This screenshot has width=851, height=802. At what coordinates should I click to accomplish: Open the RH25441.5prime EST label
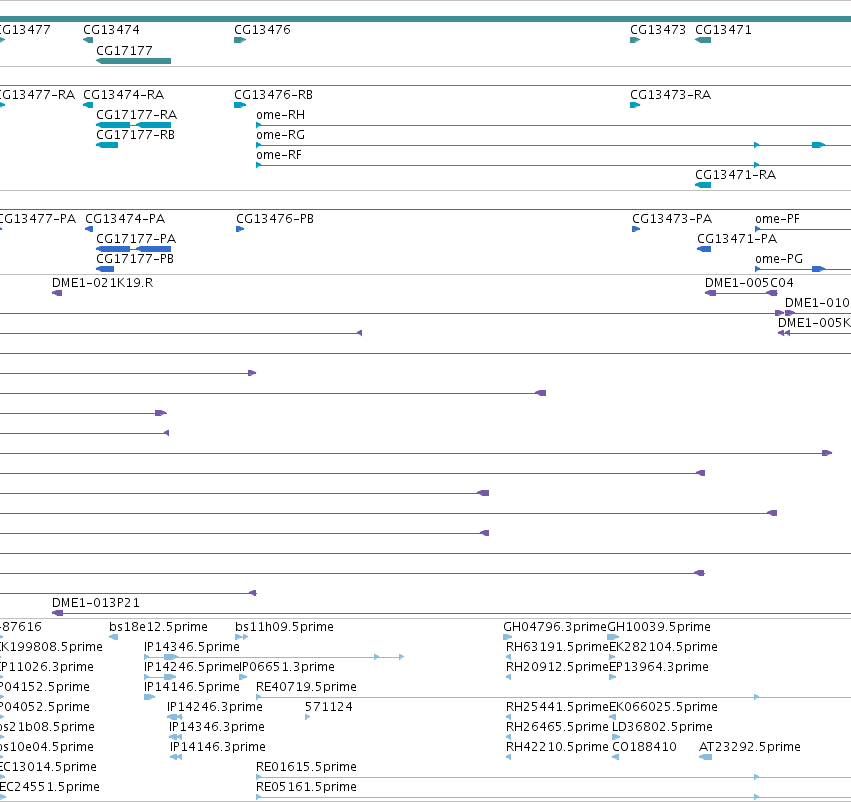pyautogui.click(x=557, y=708)
